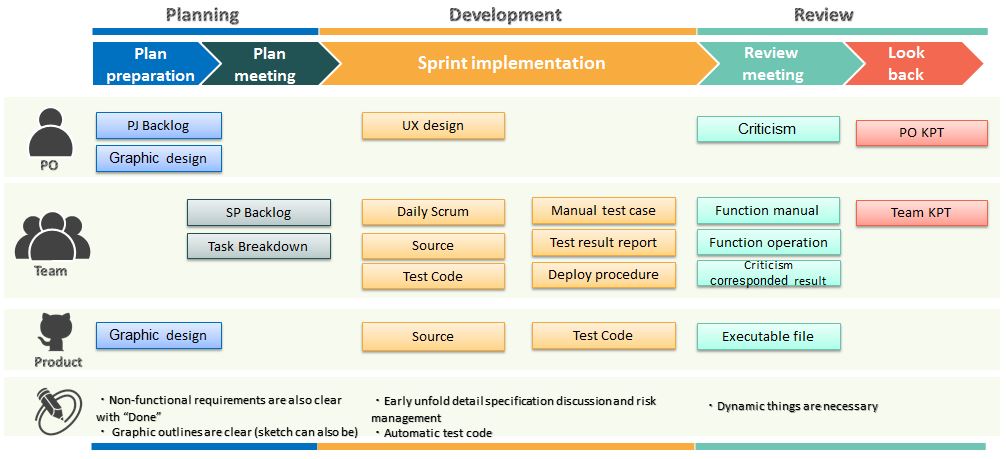Select the SP Backlog box
Screen dimensions: 1006x459
click(259, 212)
